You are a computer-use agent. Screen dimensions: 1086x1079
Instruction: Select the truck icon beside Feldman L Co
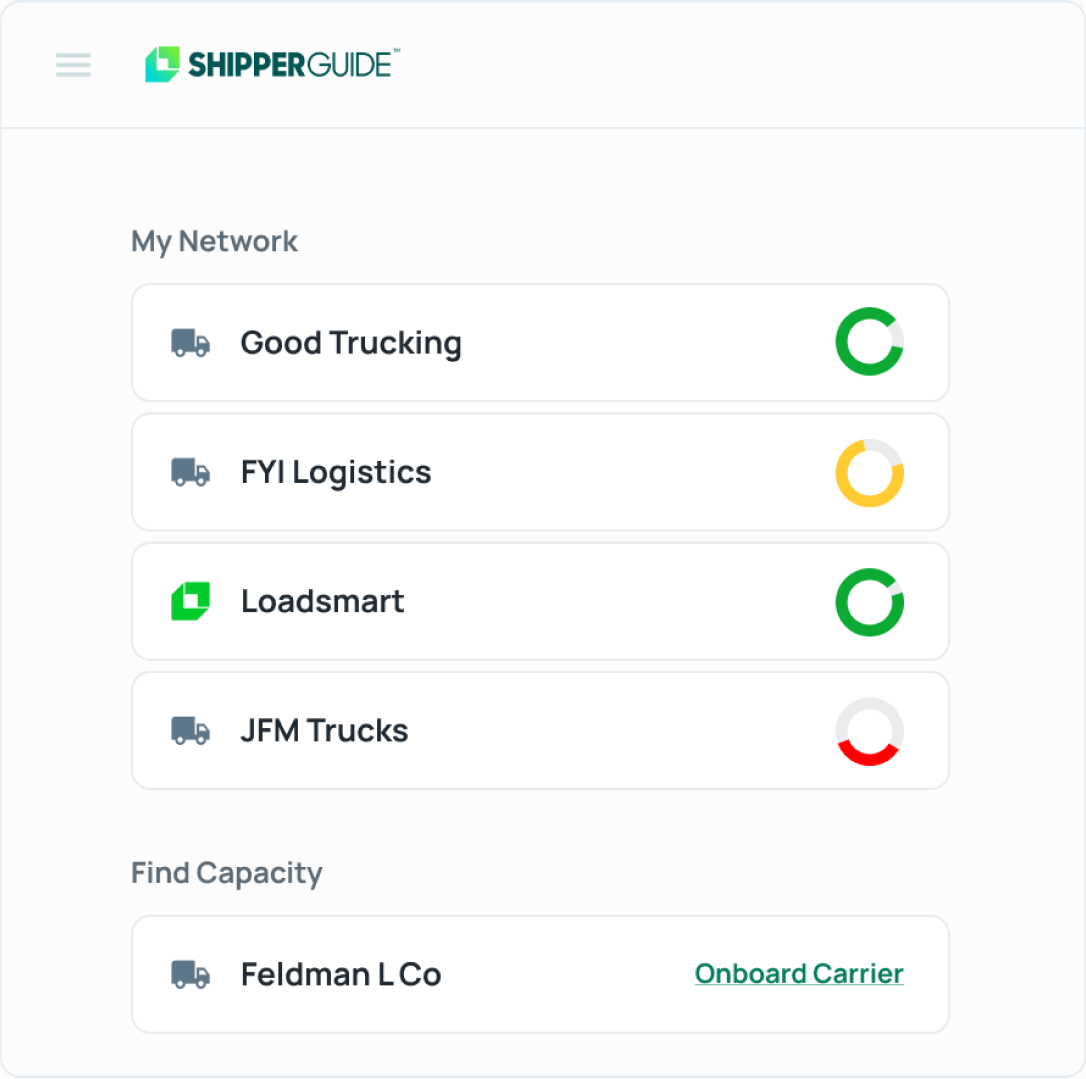pos(190,974)
